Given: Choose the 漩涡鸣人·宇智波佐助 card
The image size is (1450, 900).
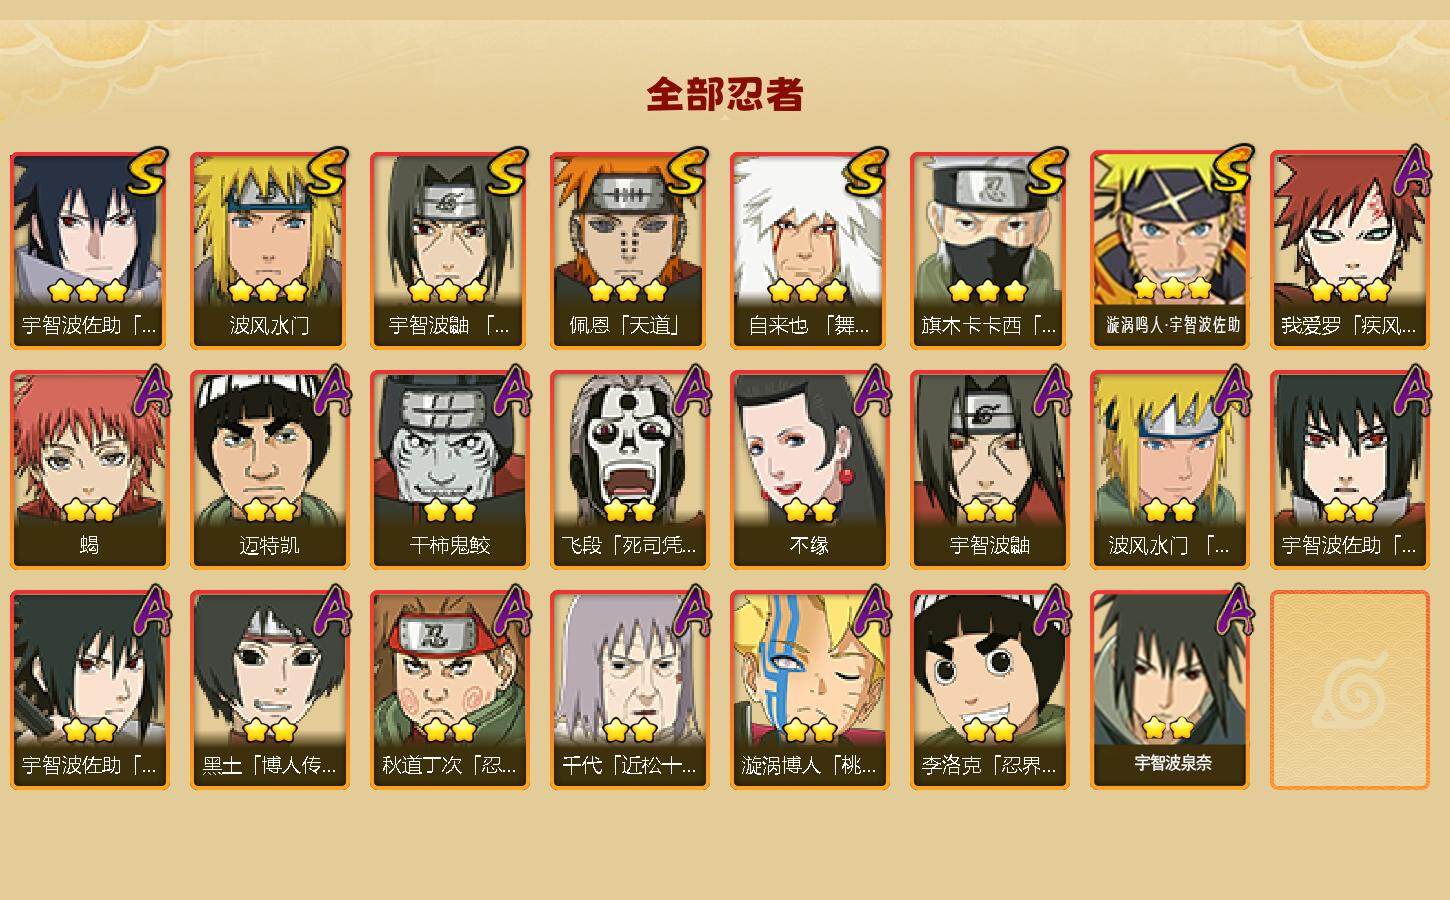Looking at the screenshot, I should (x=1169, y=250).
